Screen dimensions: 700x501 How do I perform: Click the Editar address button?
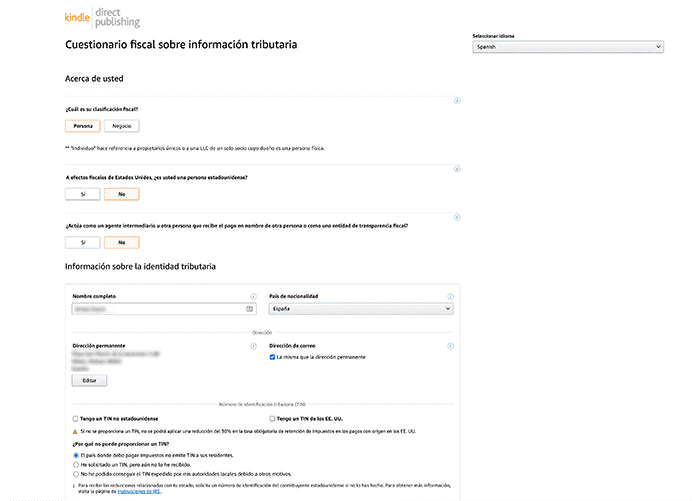coord(89,381)
